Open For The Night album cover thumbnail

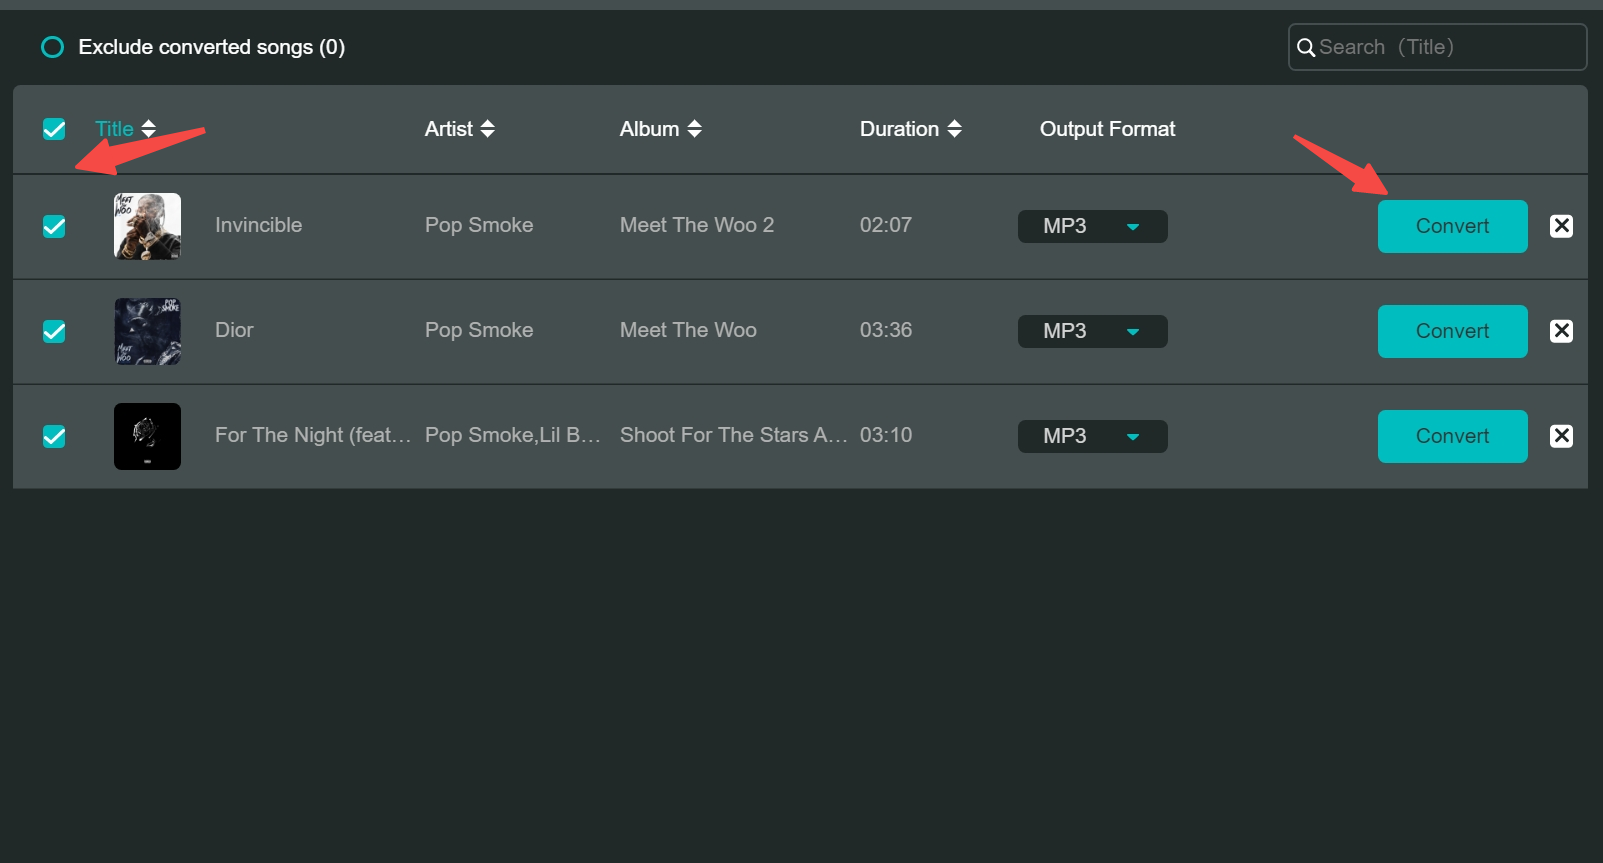click(x=147, y=436)
